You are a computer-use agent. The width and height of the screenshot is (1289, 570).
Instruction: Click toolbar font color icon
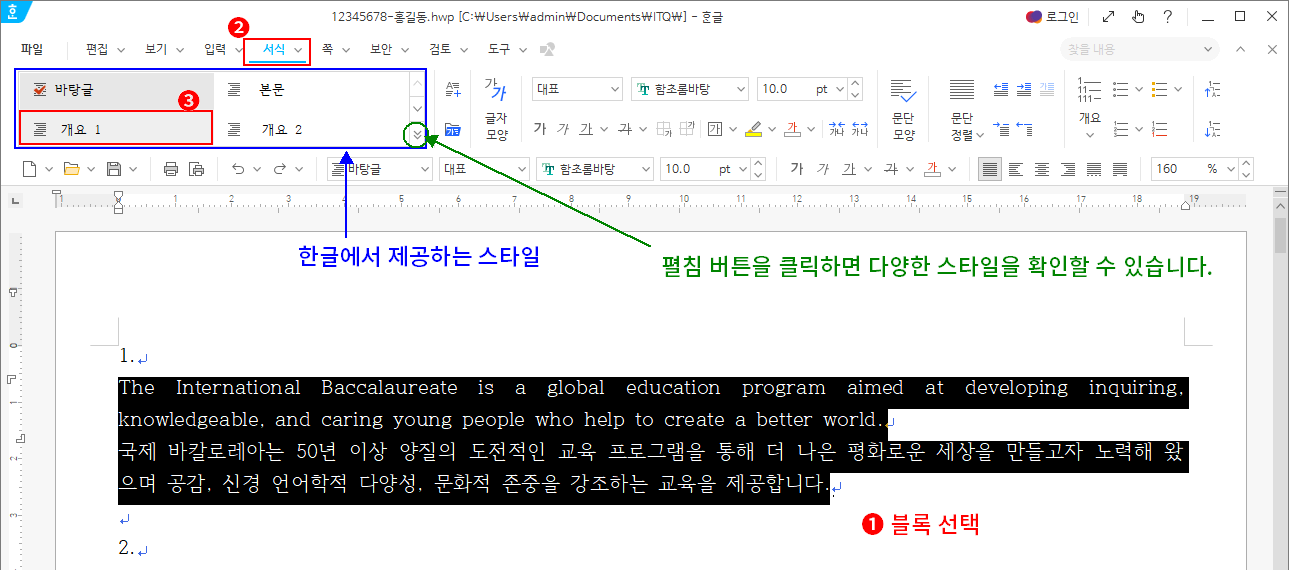click(932, 169)
